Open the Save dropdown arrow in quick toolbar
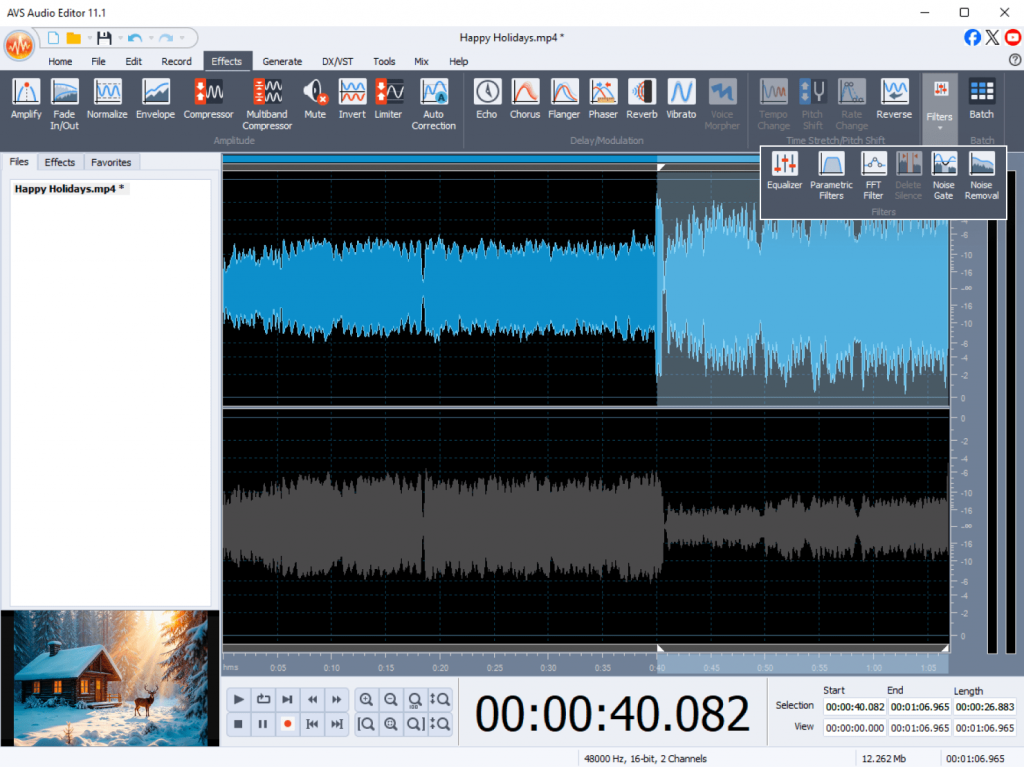The height and width of the screenshot is (767, 1024). tap(118, 38)
